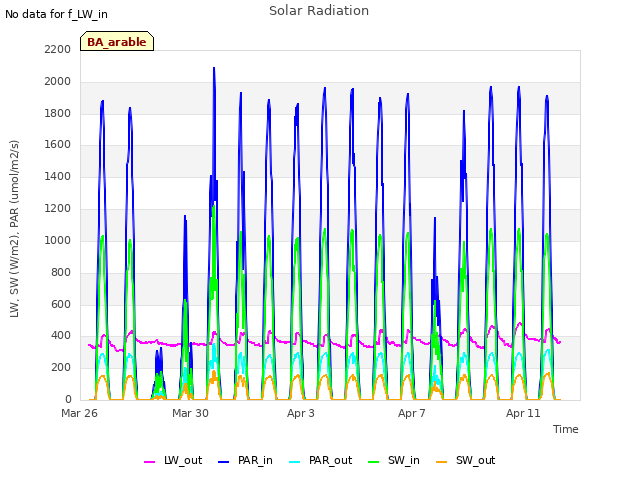
Task: Click the blue PAR_in legend swatch
Action: pos(223,462)
